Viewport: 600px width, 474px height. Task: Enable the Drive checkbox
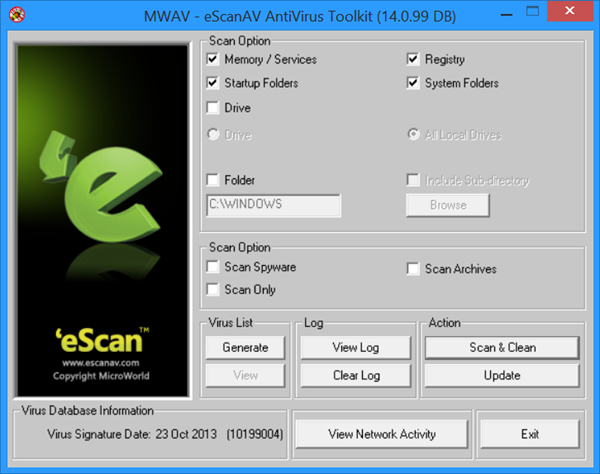(x=213, y=108)
